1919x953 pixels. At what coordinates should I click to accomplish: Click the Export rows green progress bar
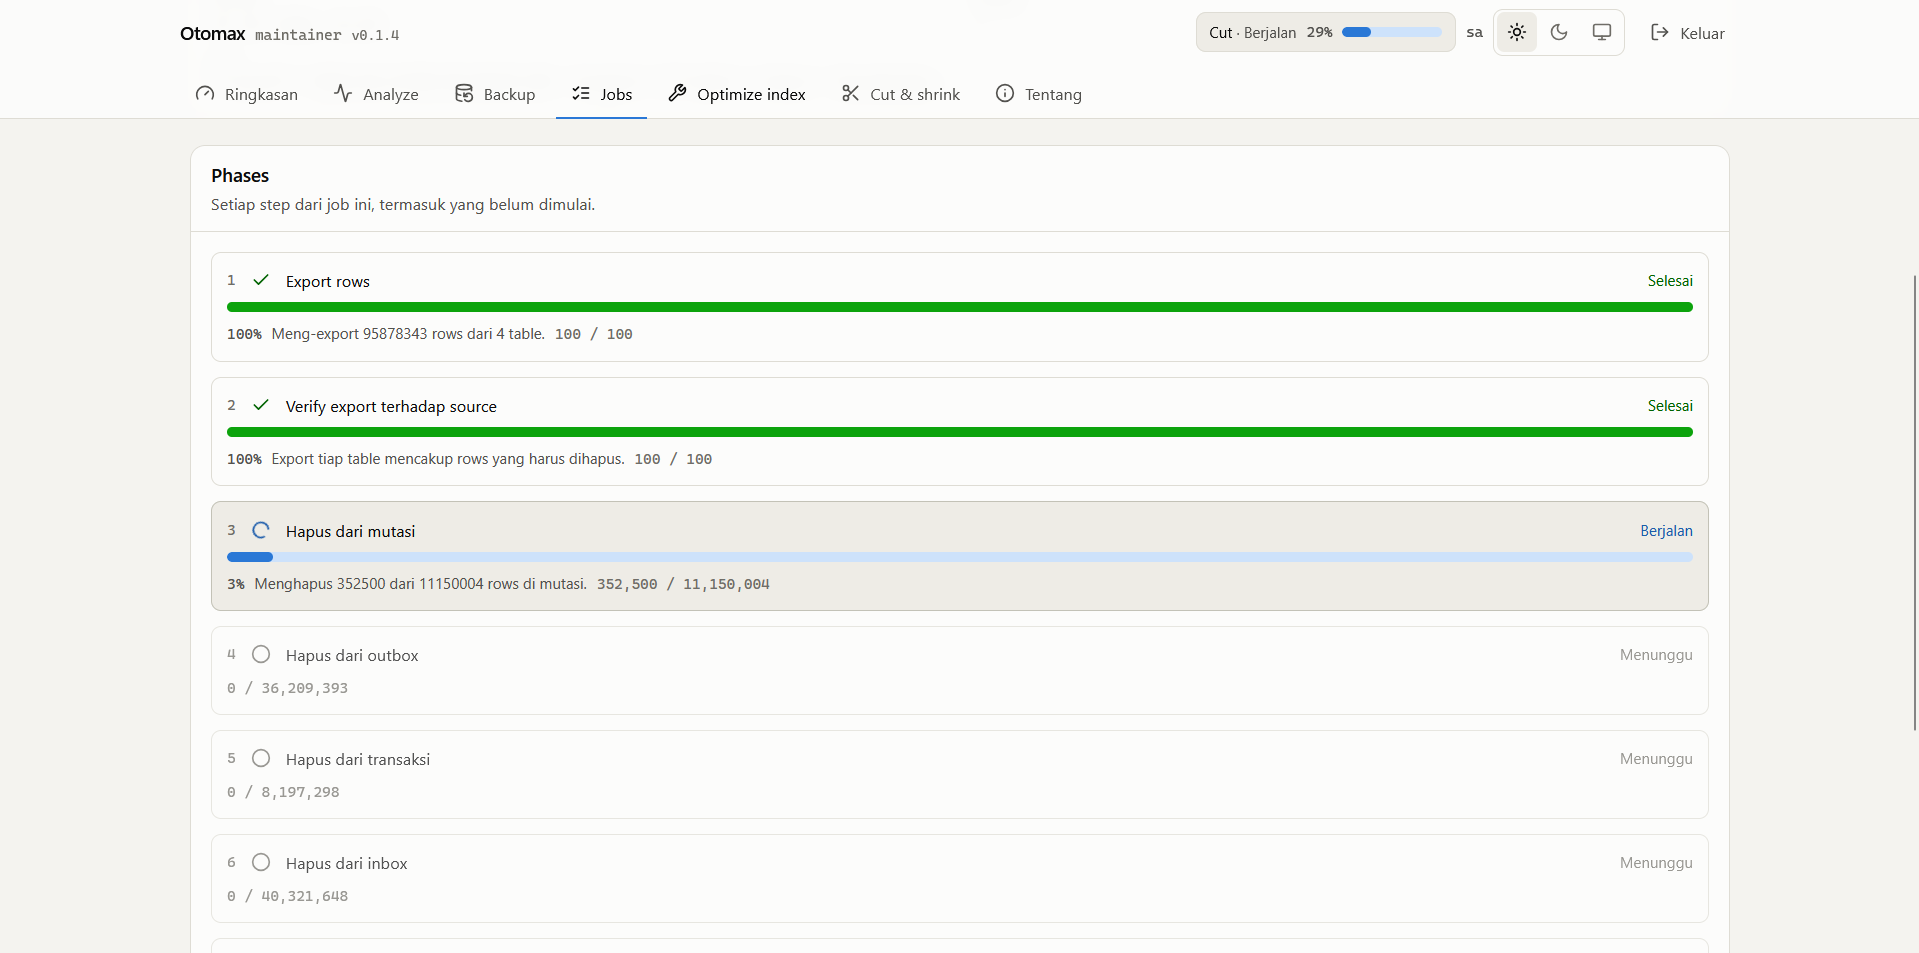[x=960, y=307]
